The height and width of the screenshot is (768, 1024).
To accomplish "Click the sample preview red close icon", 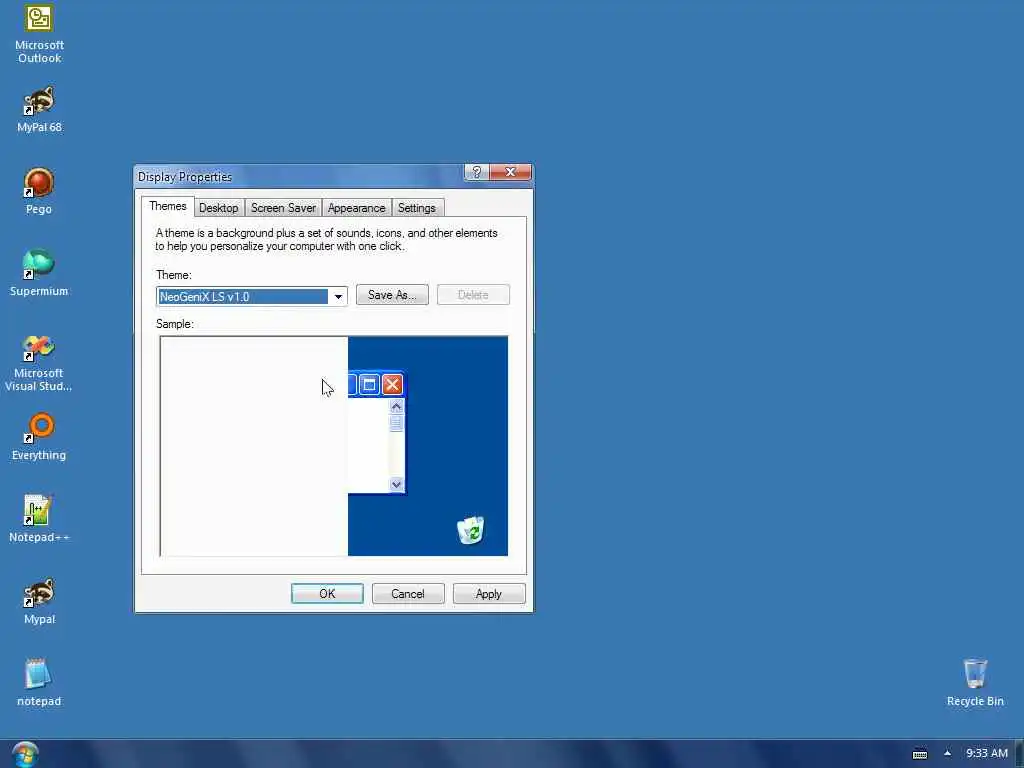I will tap(392, 385).
